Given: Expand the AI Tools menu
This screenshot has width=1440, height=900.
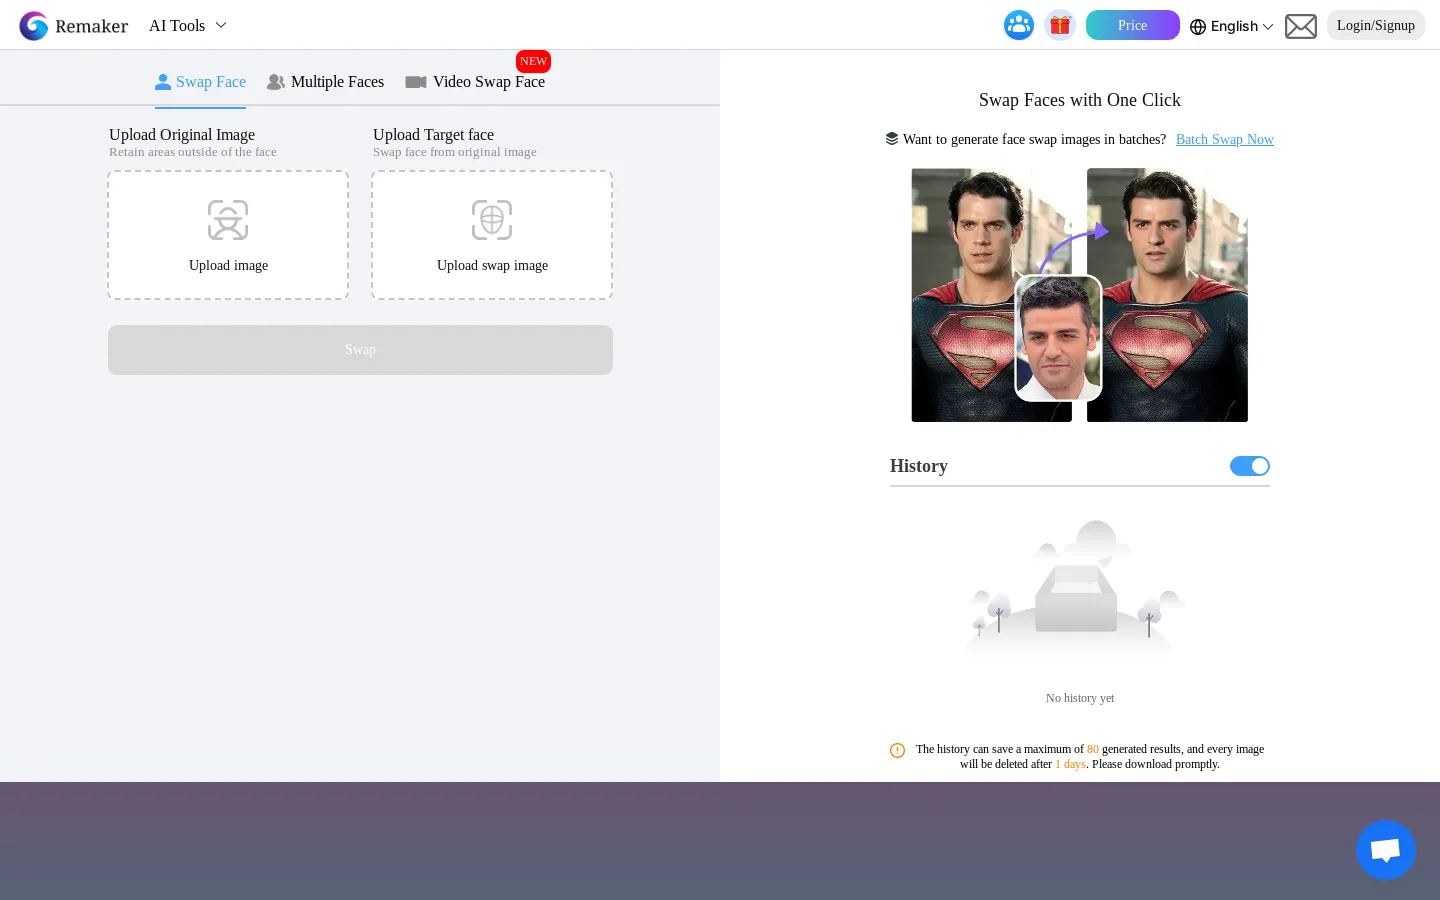Looking at the screenshot, I should point(177,26).
